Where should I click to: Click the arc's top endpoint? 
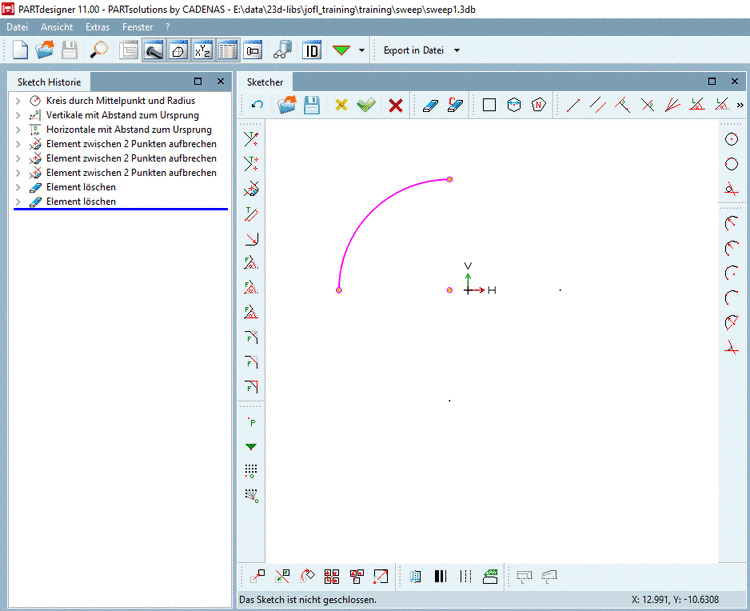tap(450, 179)
